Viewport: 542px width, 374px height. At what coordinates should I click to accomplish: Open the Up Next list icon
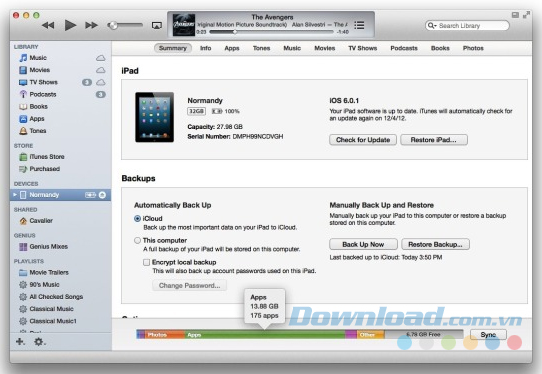click(359, 25)
